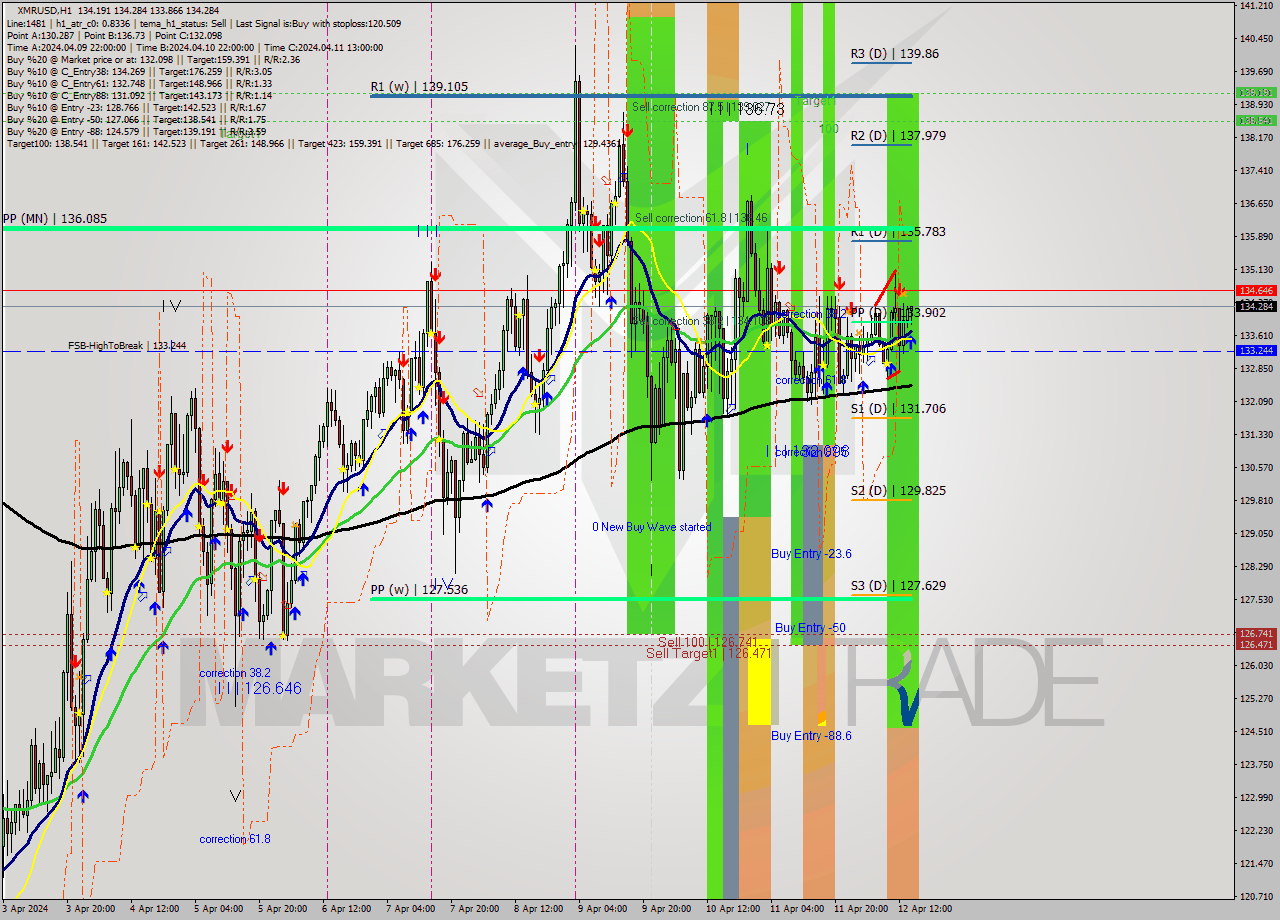The height and width of the screenshot is (920, 1280).
Task: Click the '4 Apr 12:00' time axis label
Action: coord(155,909)
